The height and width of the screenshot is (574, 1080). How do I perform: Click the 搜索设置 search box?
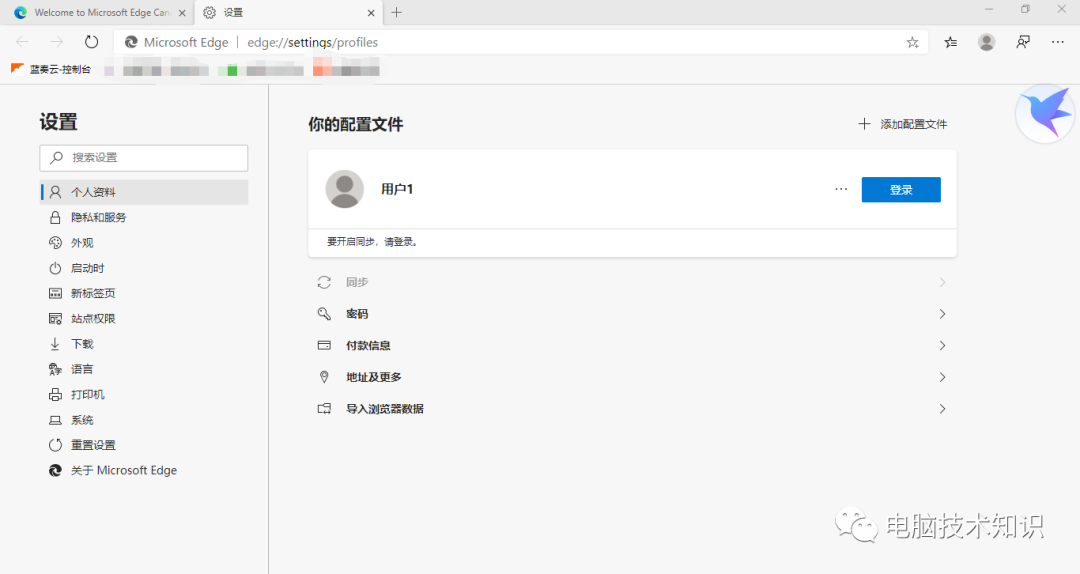[143, 158]
